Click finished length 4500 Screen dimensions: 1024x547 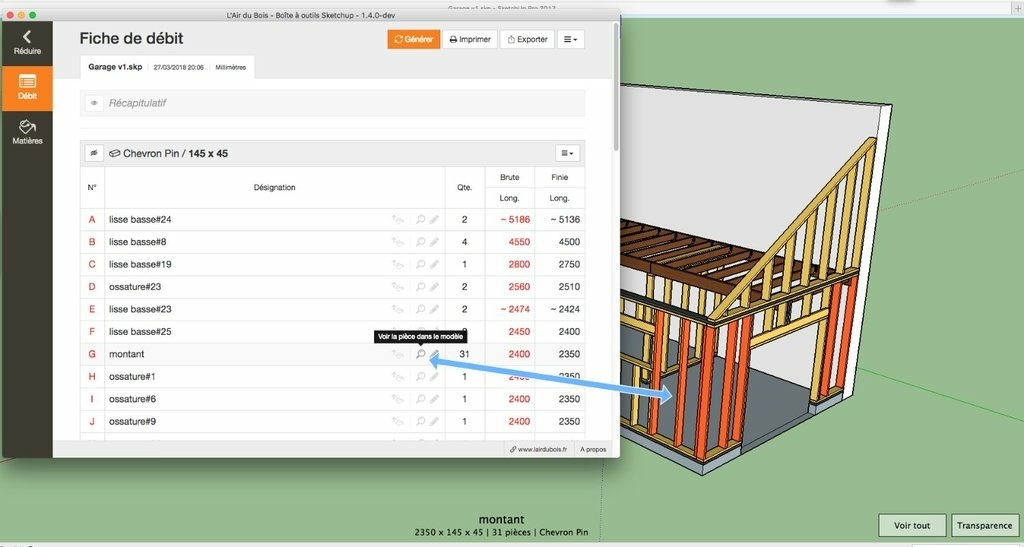click(569, 242)
